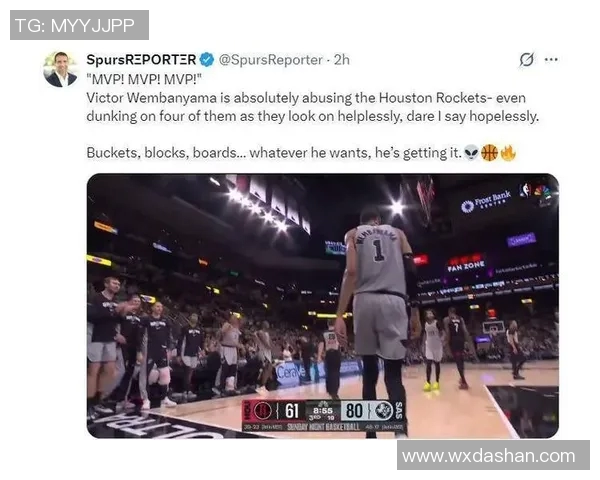Click the 8:55 game clock
This screenshot has width=600, height=480.
[x=323, y=410]
